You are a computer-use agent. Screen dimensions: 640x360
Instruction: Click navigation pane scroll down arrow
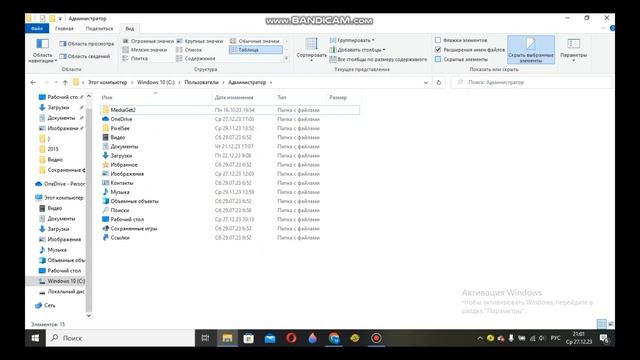tap(89, 316)
